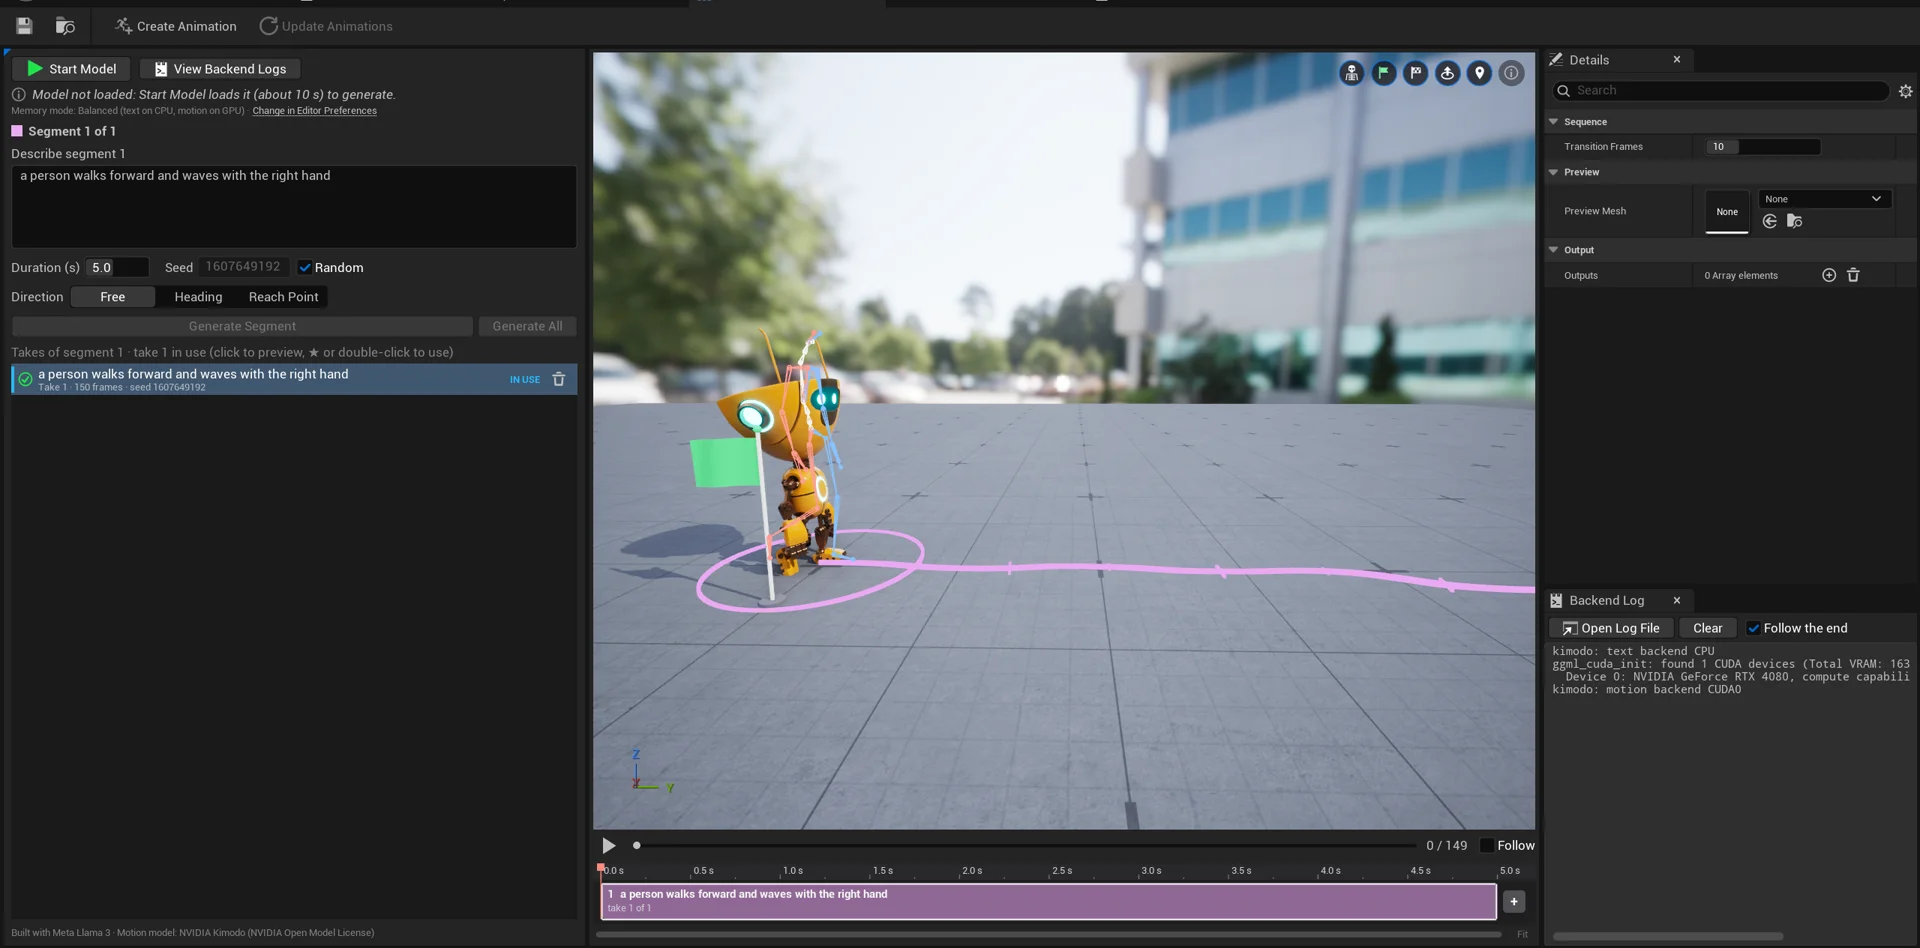Follow Change in Editor Preferences link
This screenshot has height=948, width=1920.
coord(314,111)
